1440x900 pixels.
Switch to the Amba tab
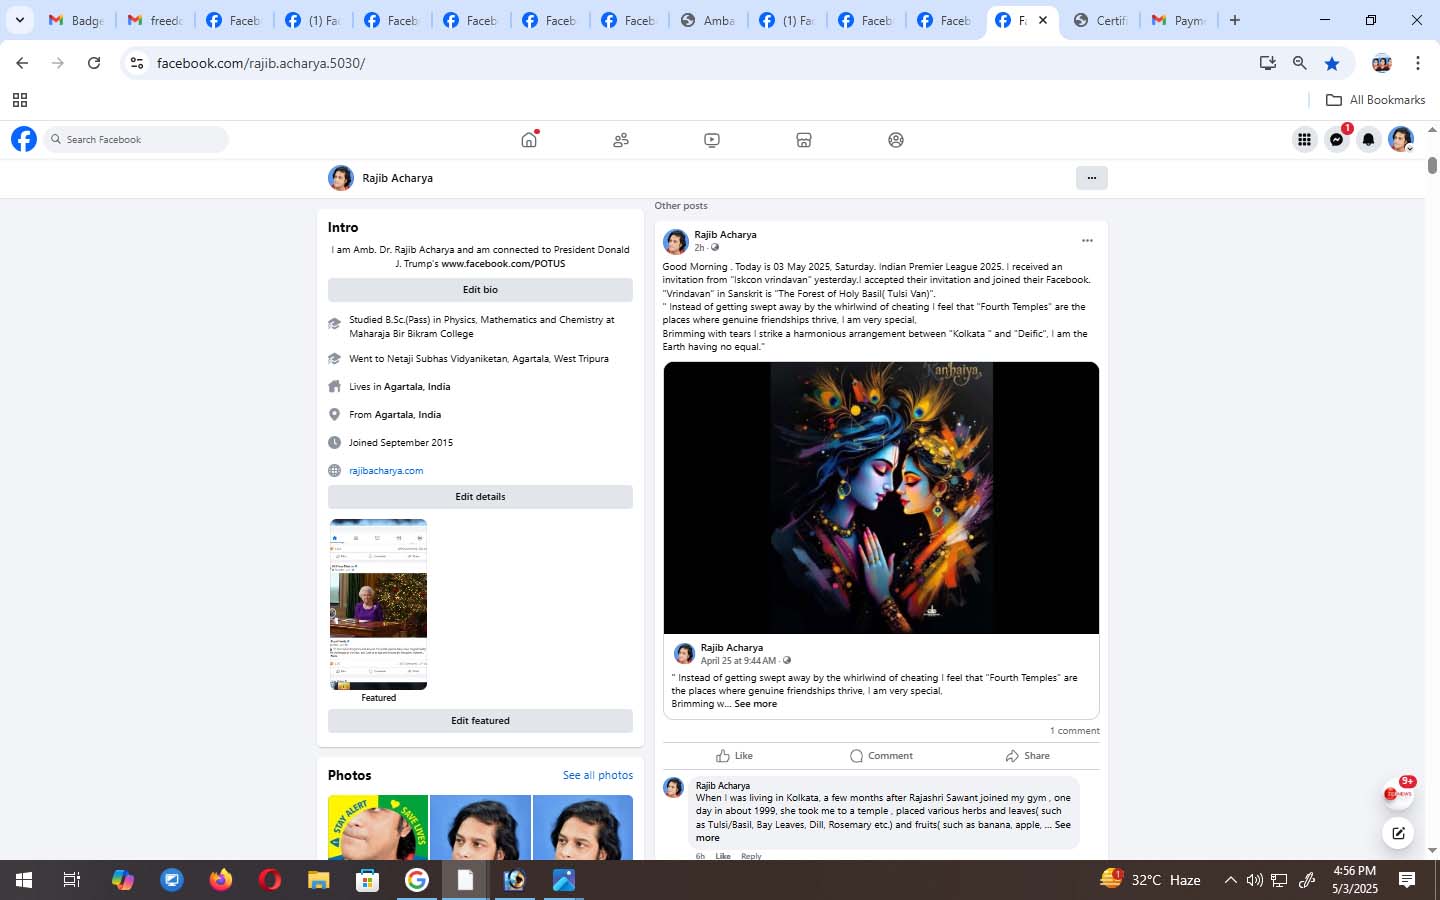point(708,20)
